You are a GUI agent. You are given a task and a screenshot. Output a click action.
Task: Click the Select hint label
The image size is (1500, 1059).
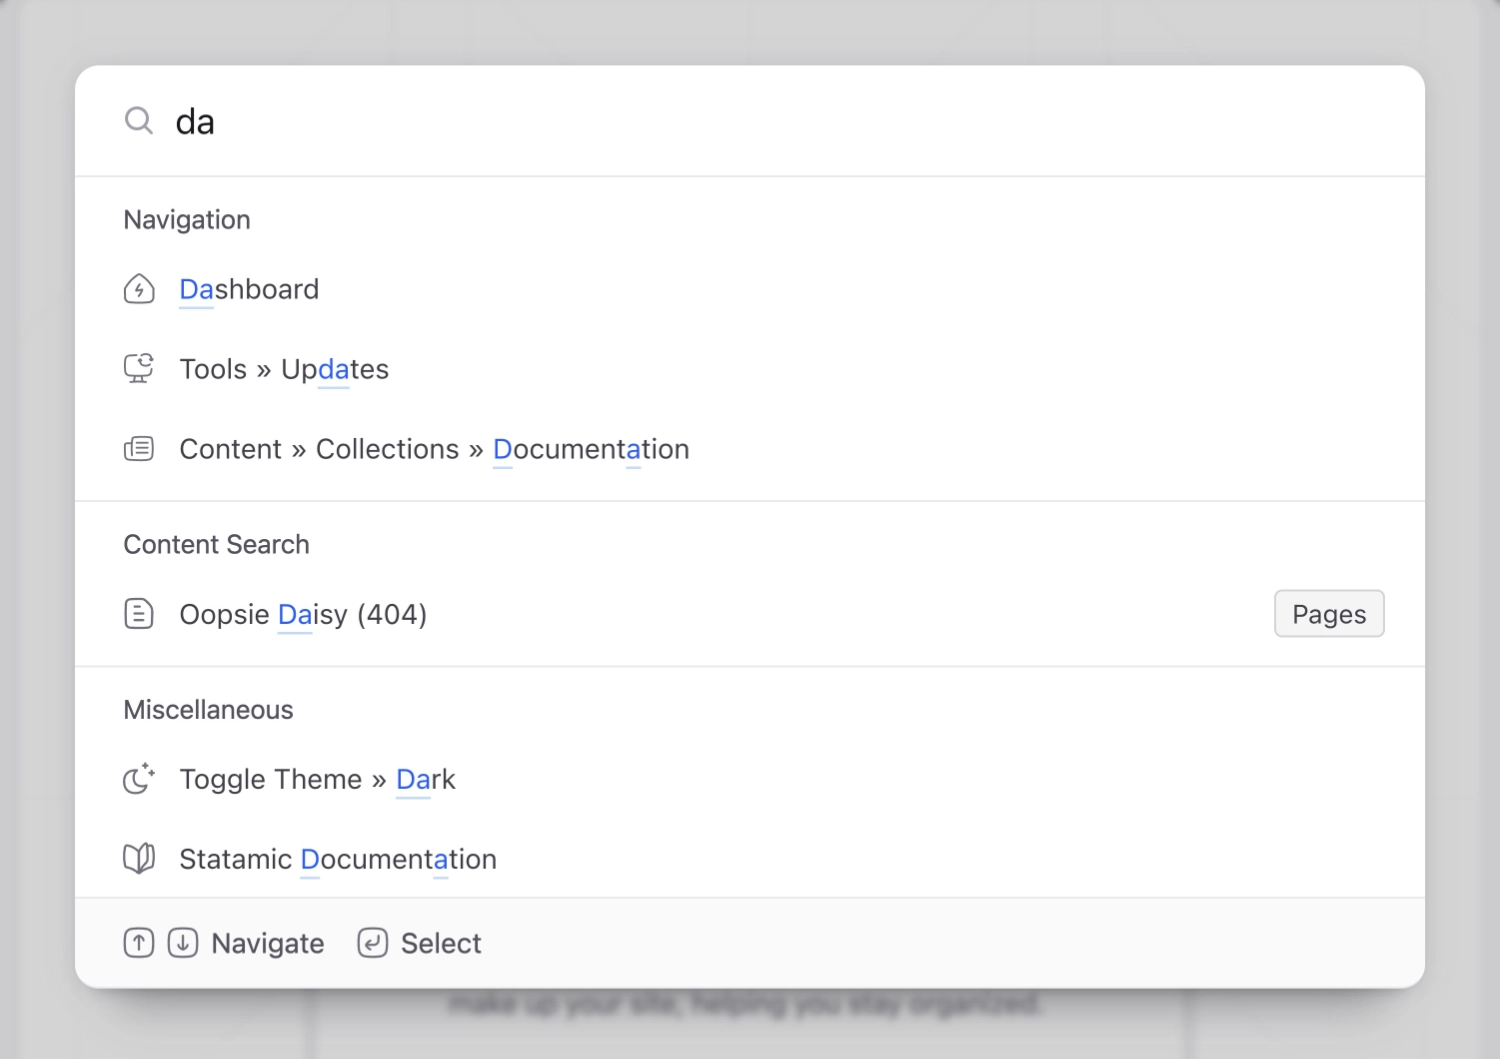(441, 944)
